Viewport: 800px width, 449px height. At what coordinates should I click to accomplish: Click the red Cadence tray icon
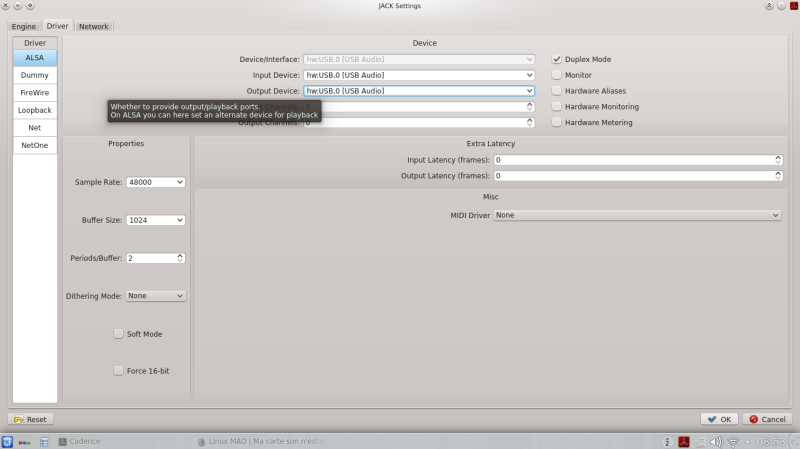pos(684,442)
